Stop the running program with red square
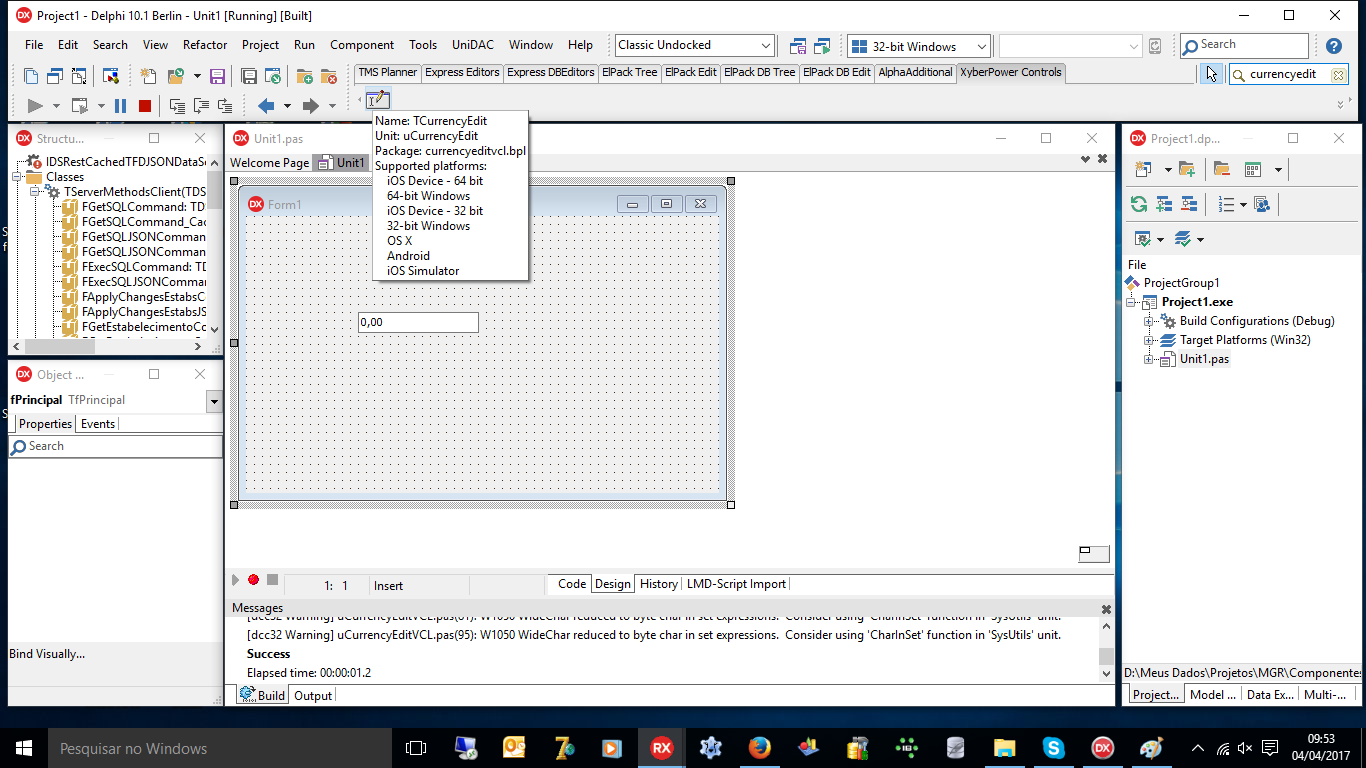 click(145, 106)
